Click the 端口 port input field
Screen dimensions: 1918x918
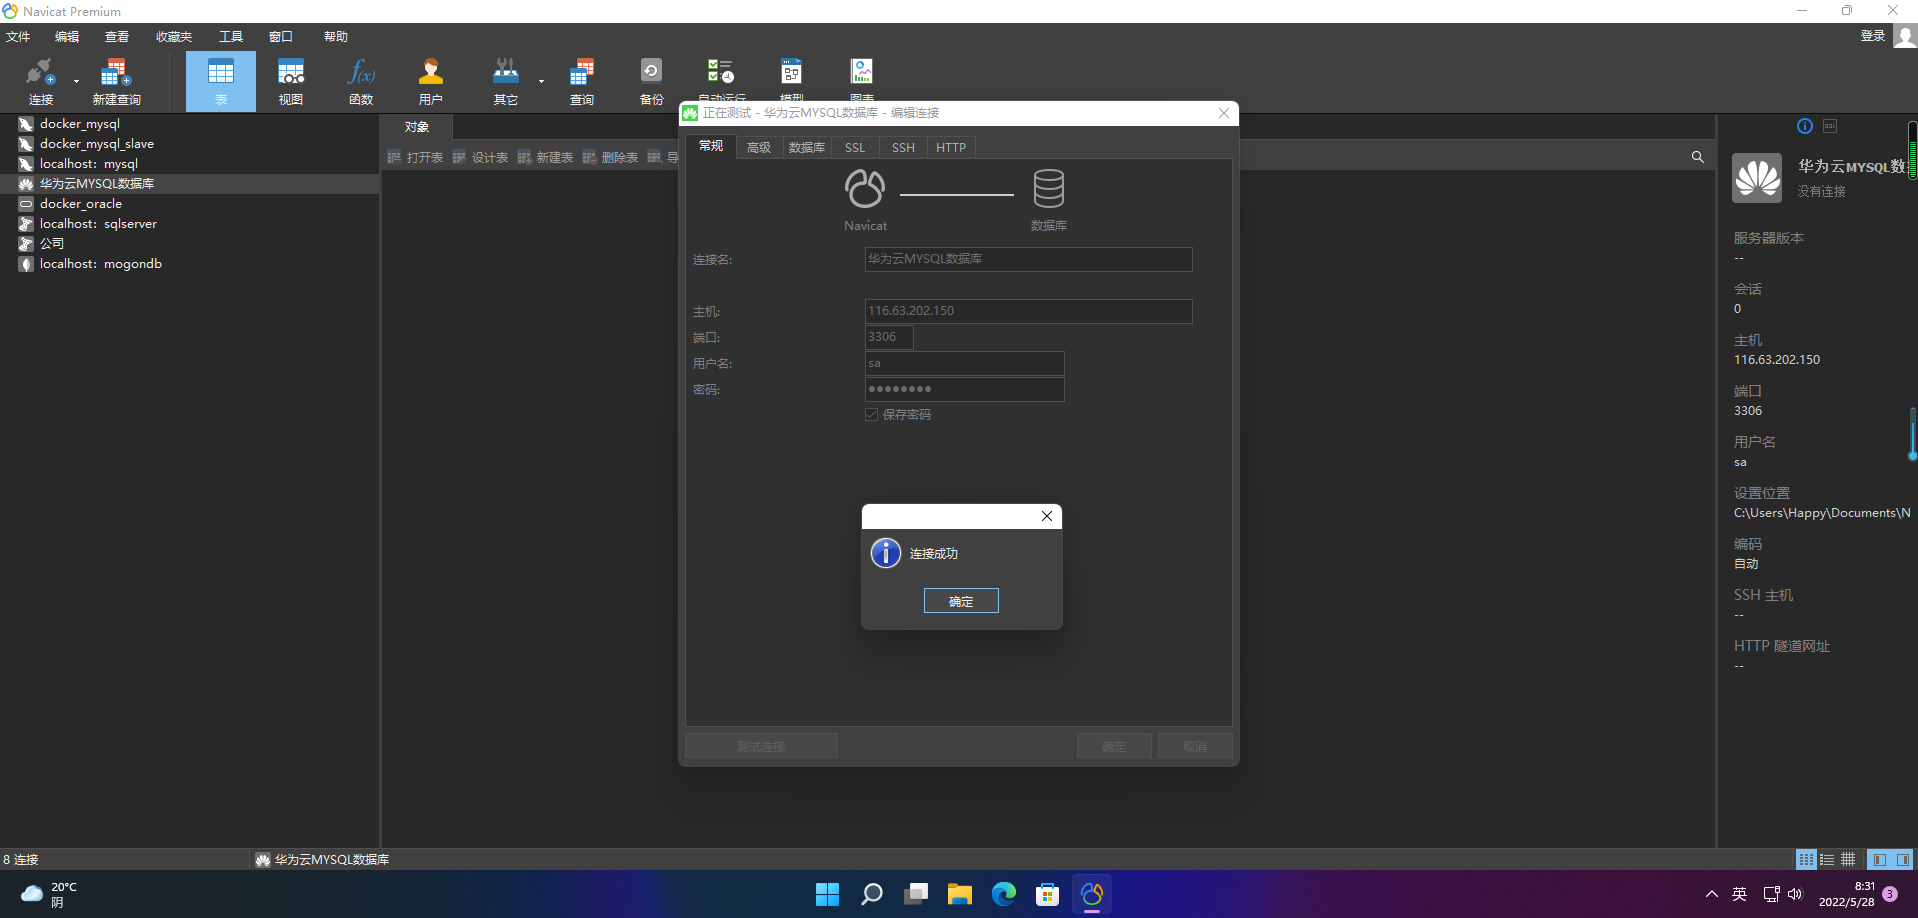click(889, 337)
